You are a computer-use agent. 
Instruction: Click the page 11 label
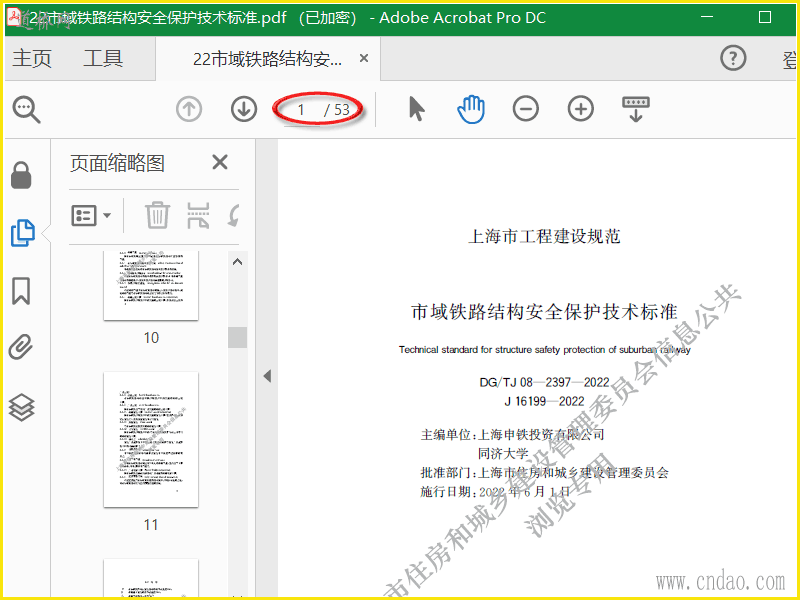pyautogui.click(x=151, y=524)
